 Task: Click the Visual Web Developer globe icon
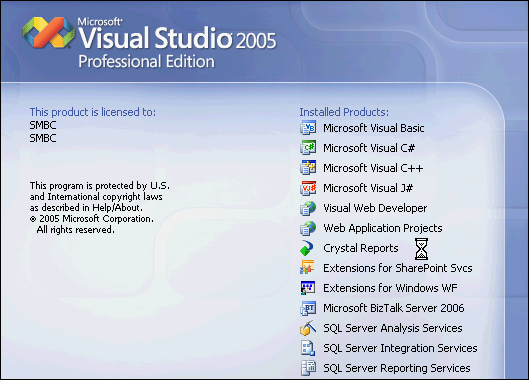click(x=308, y=208)
